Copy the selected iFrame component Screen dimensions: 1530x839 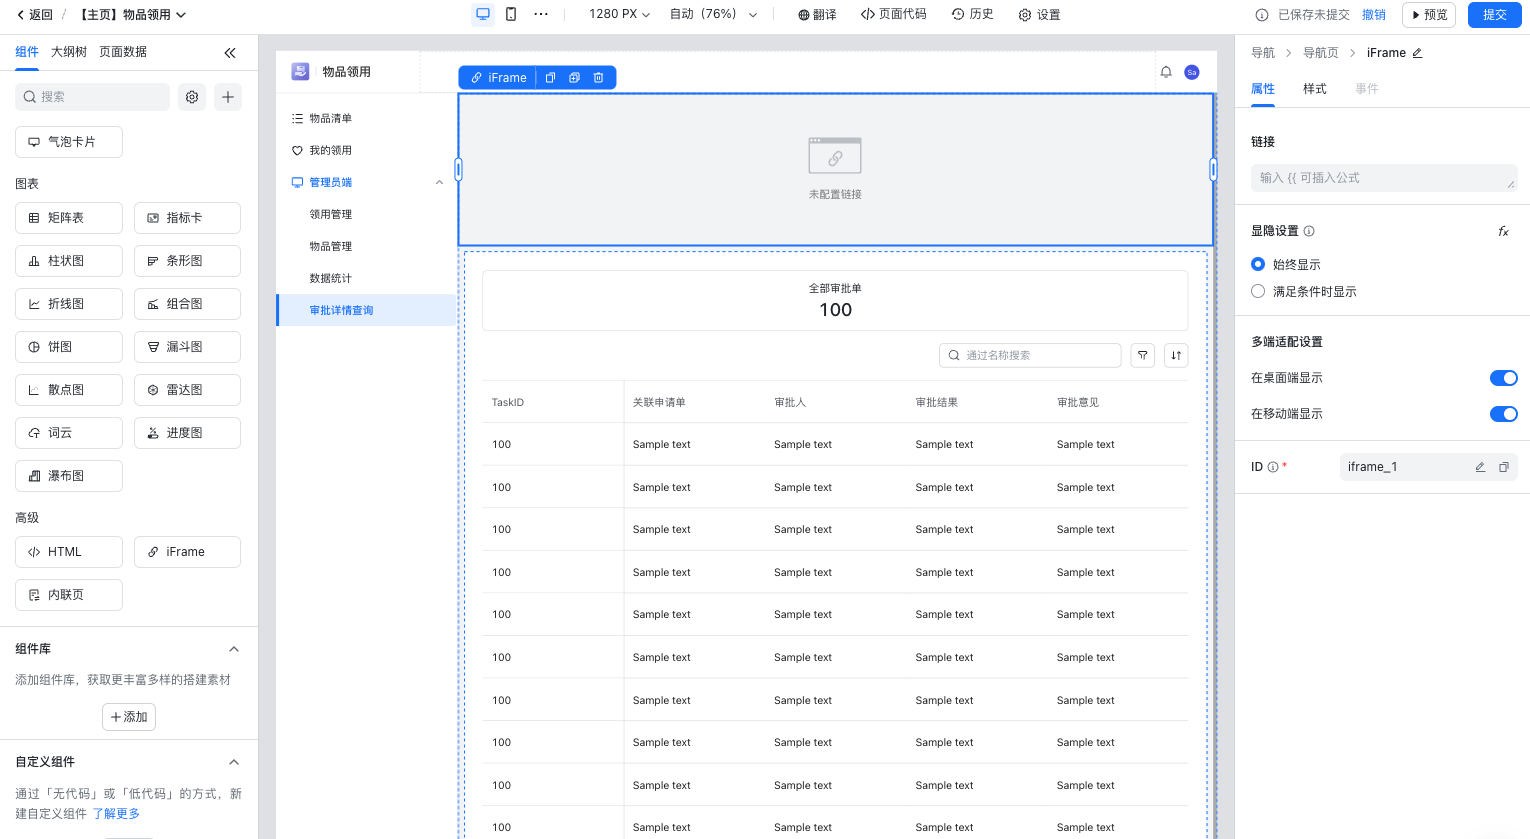[x=550, y=77]
